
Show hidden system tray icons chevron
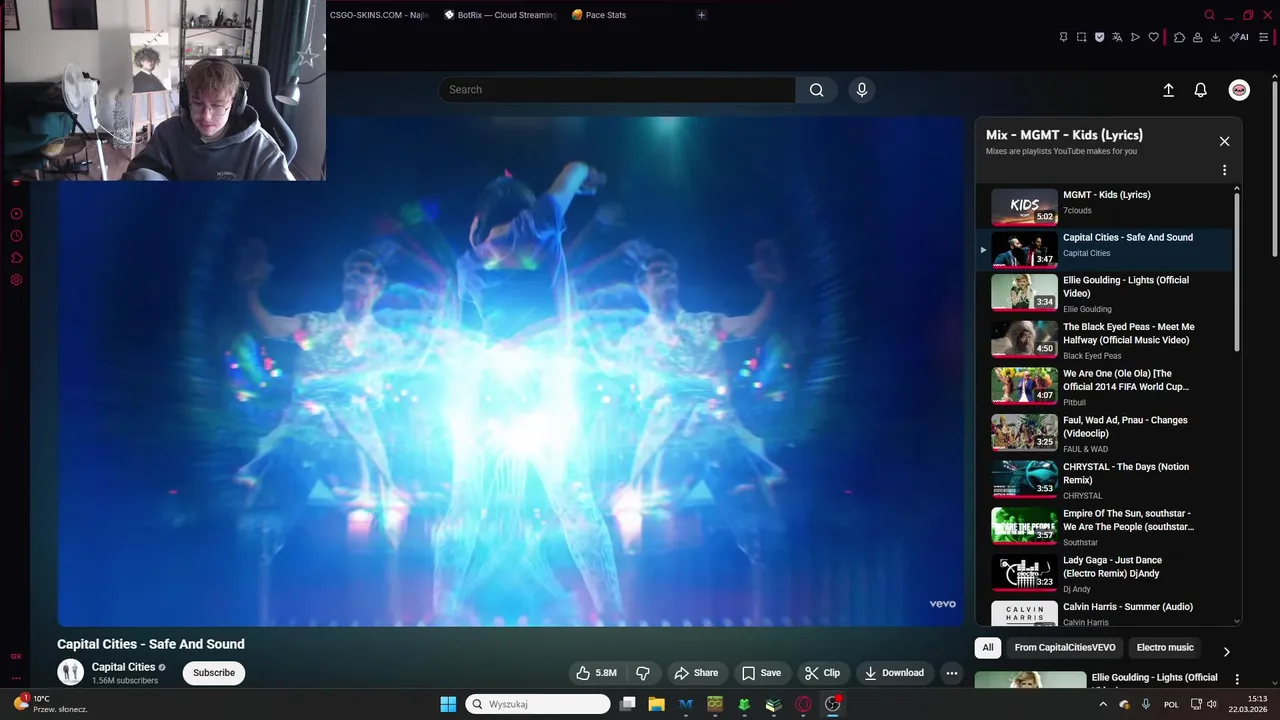point(1103,704)
